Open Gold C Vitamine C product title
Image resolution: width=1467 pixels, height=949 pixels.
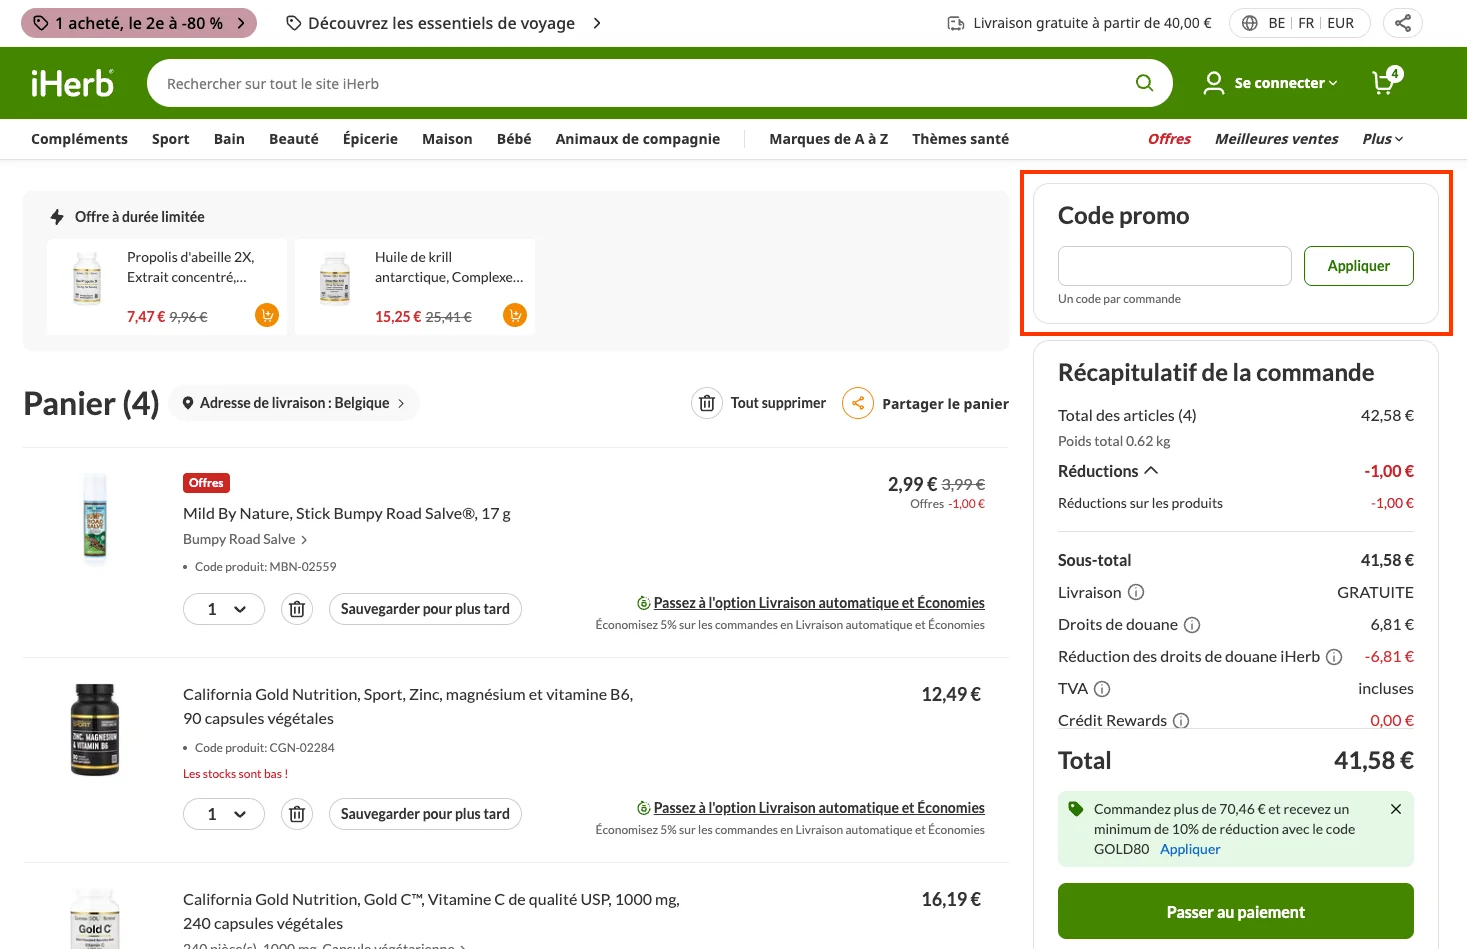[x=431, y=911]
